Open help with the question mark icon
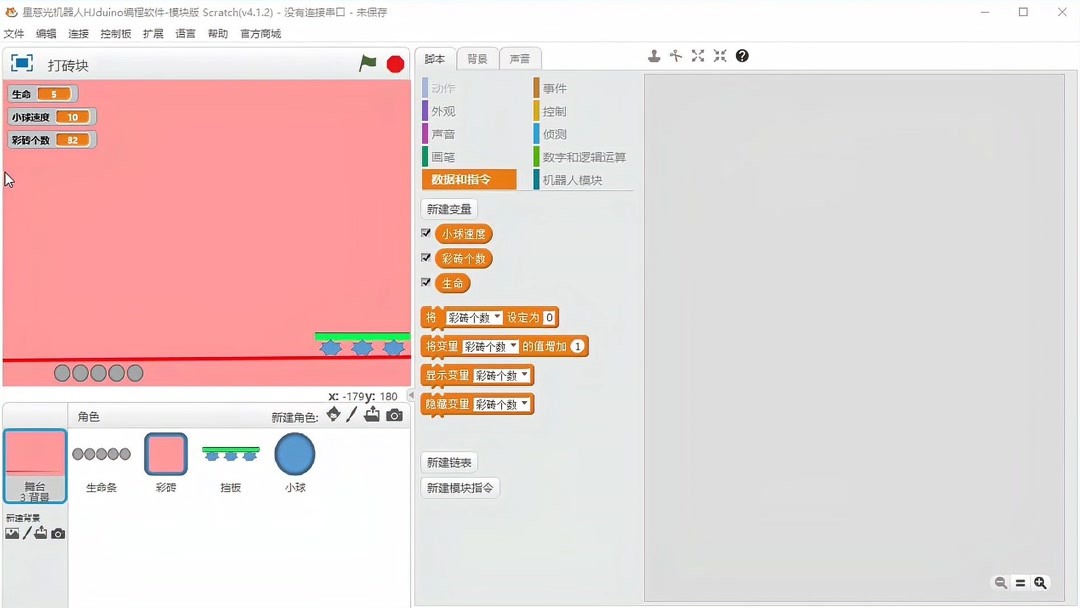Screen dimensions: 1080x608 [x=741, y=57]
